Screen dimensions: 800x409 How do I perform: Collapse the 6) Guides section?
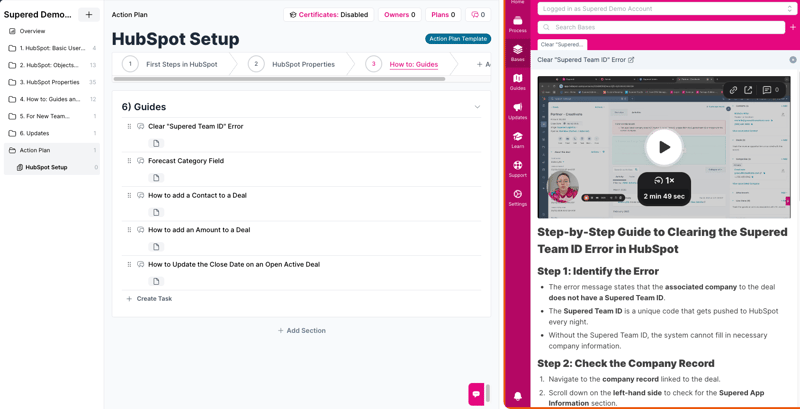point(478,107)
